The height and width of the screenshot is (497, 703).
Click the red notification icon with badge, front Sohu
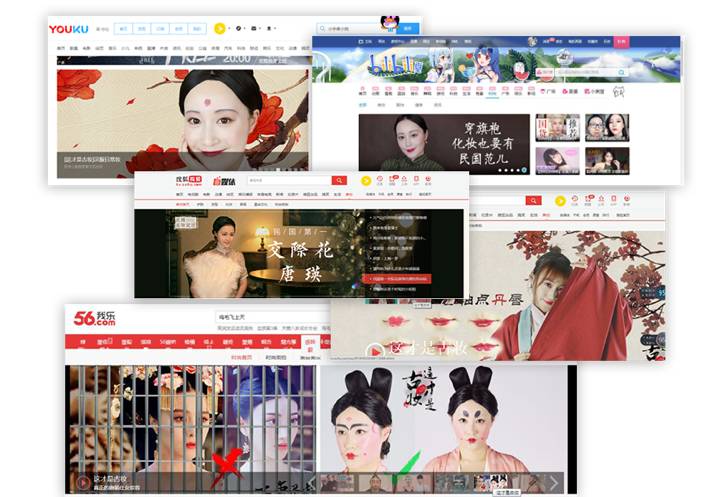pos(392,180)
